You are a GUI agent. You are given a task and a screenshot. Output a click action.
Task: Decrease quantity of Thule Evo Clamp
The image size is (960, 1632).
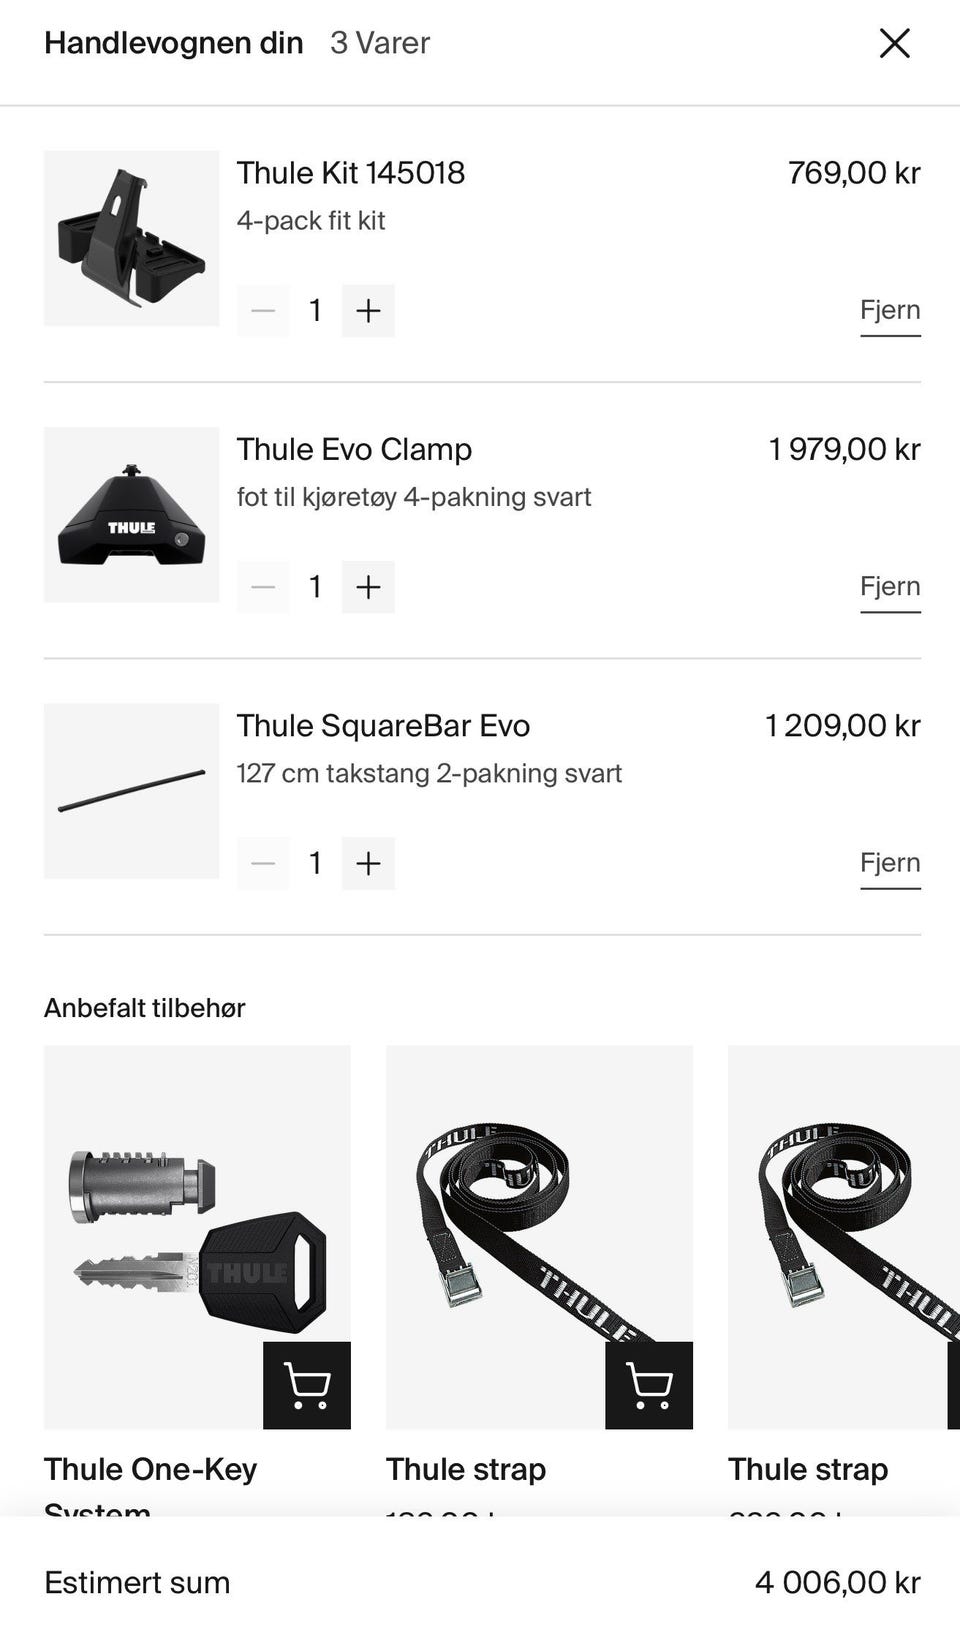(263, 587)
